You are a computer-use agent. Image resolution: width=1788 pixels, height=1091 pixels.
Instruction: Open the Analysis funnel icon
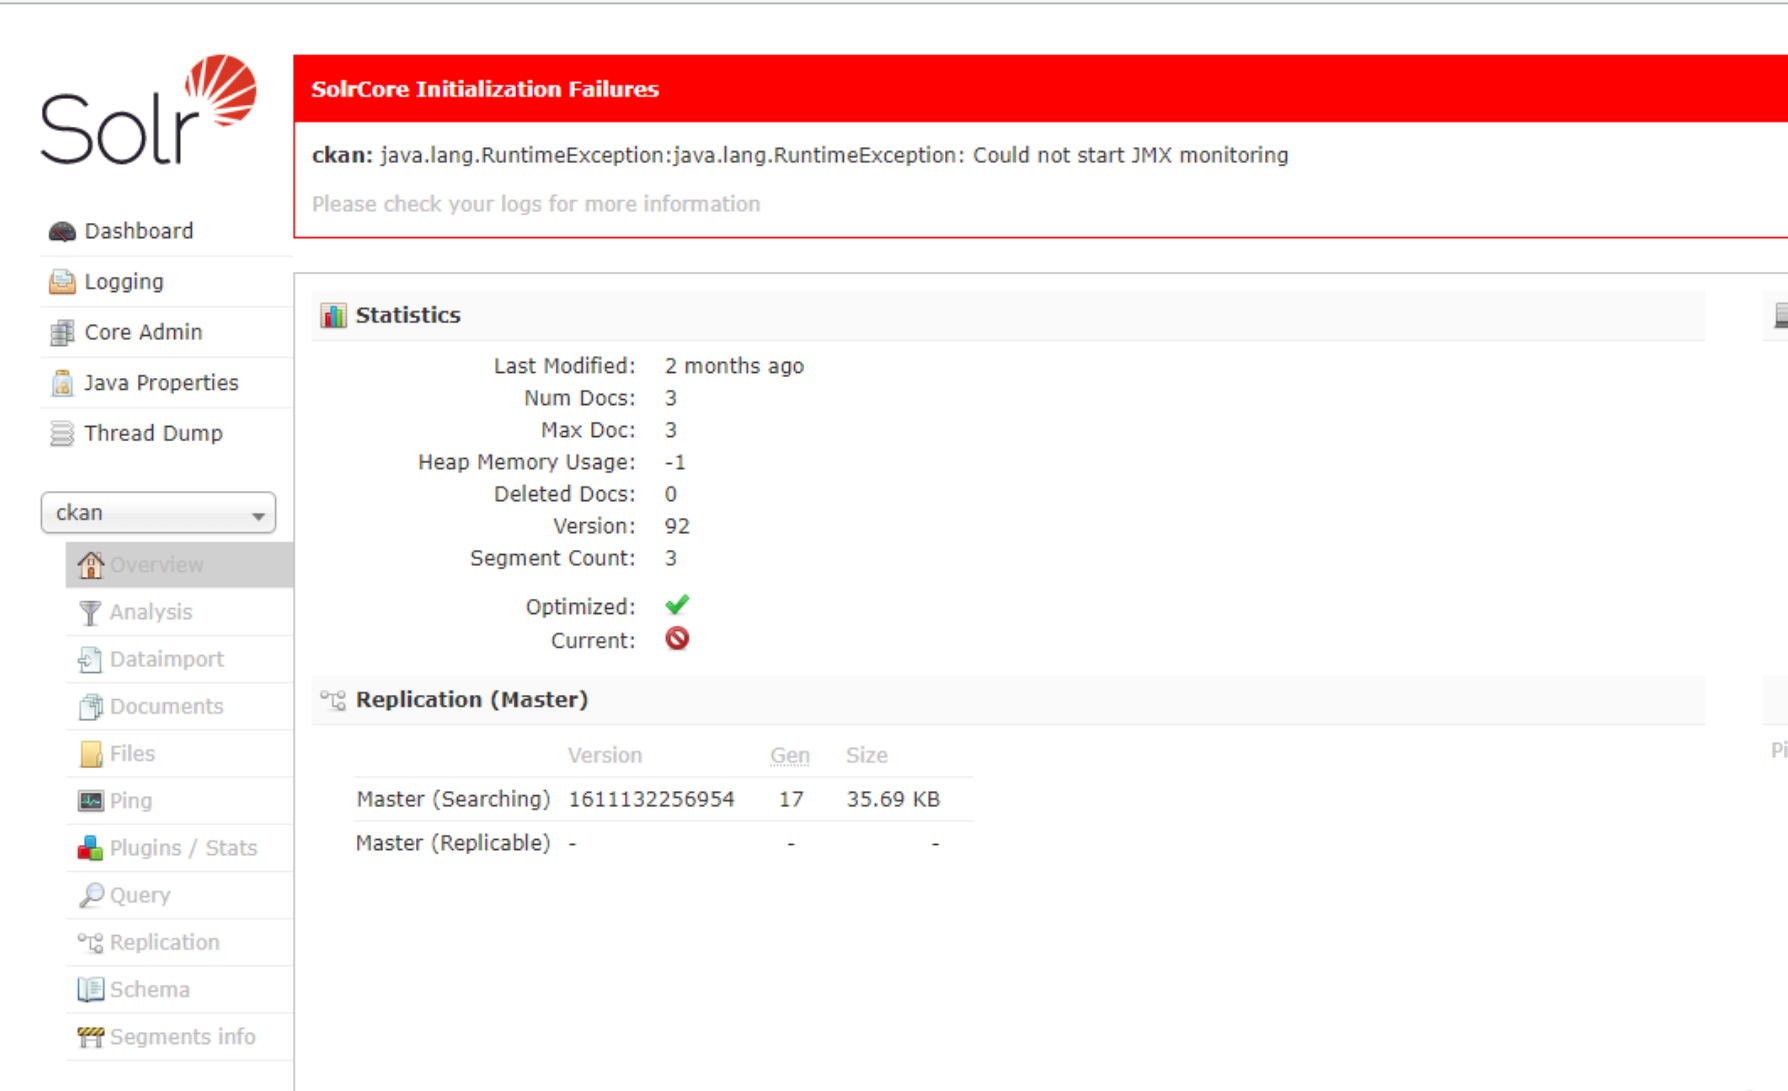point(91,612)
